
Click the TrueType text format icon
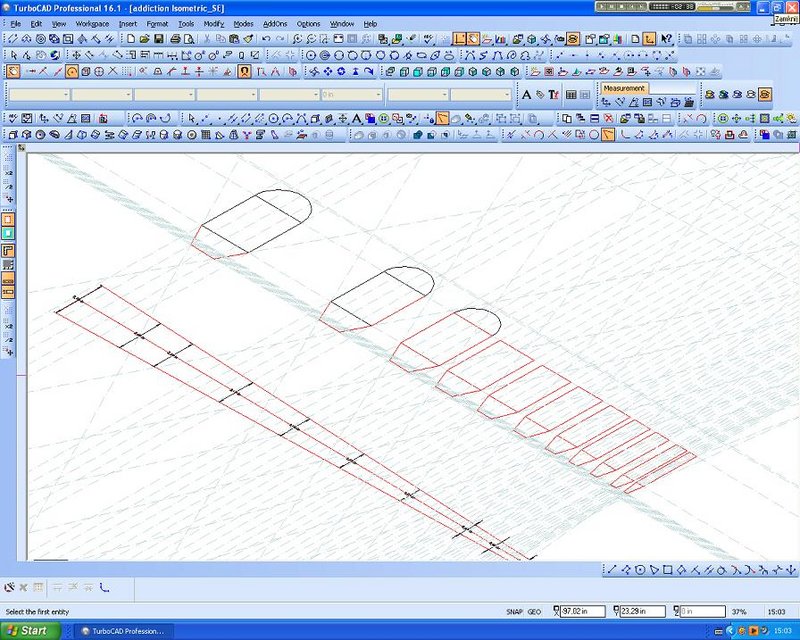pyautogui.click(x=554, y=94)
